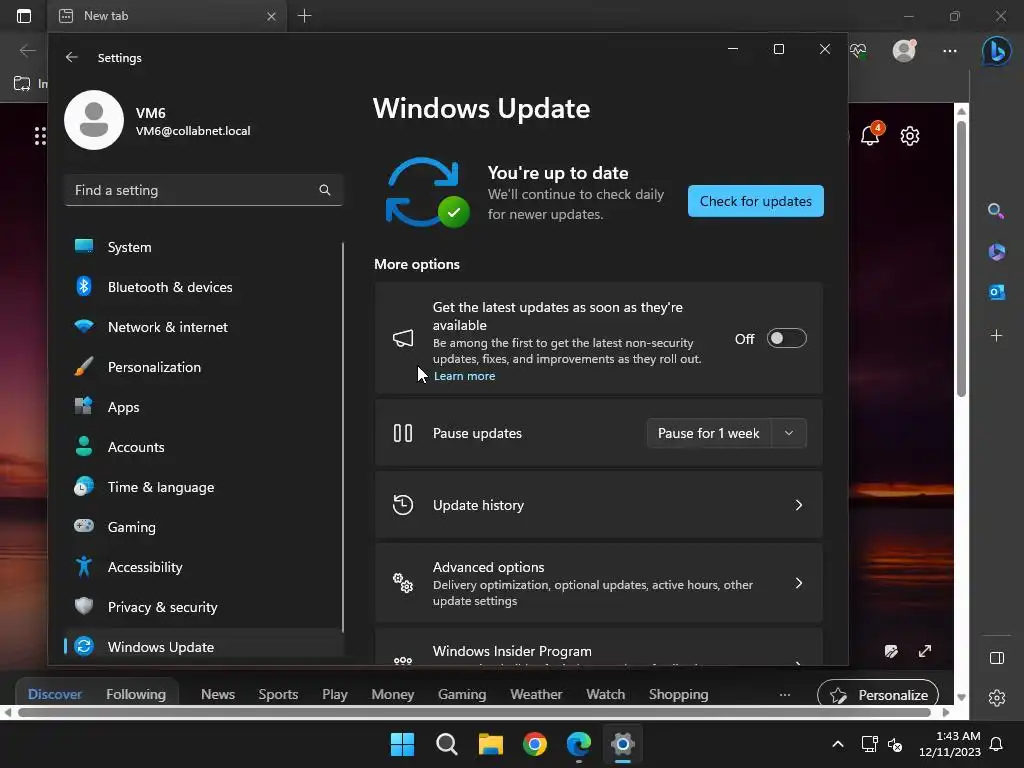Follow the Learn more link
This screenshot has height=768, width=1024.
click(464, 376)
